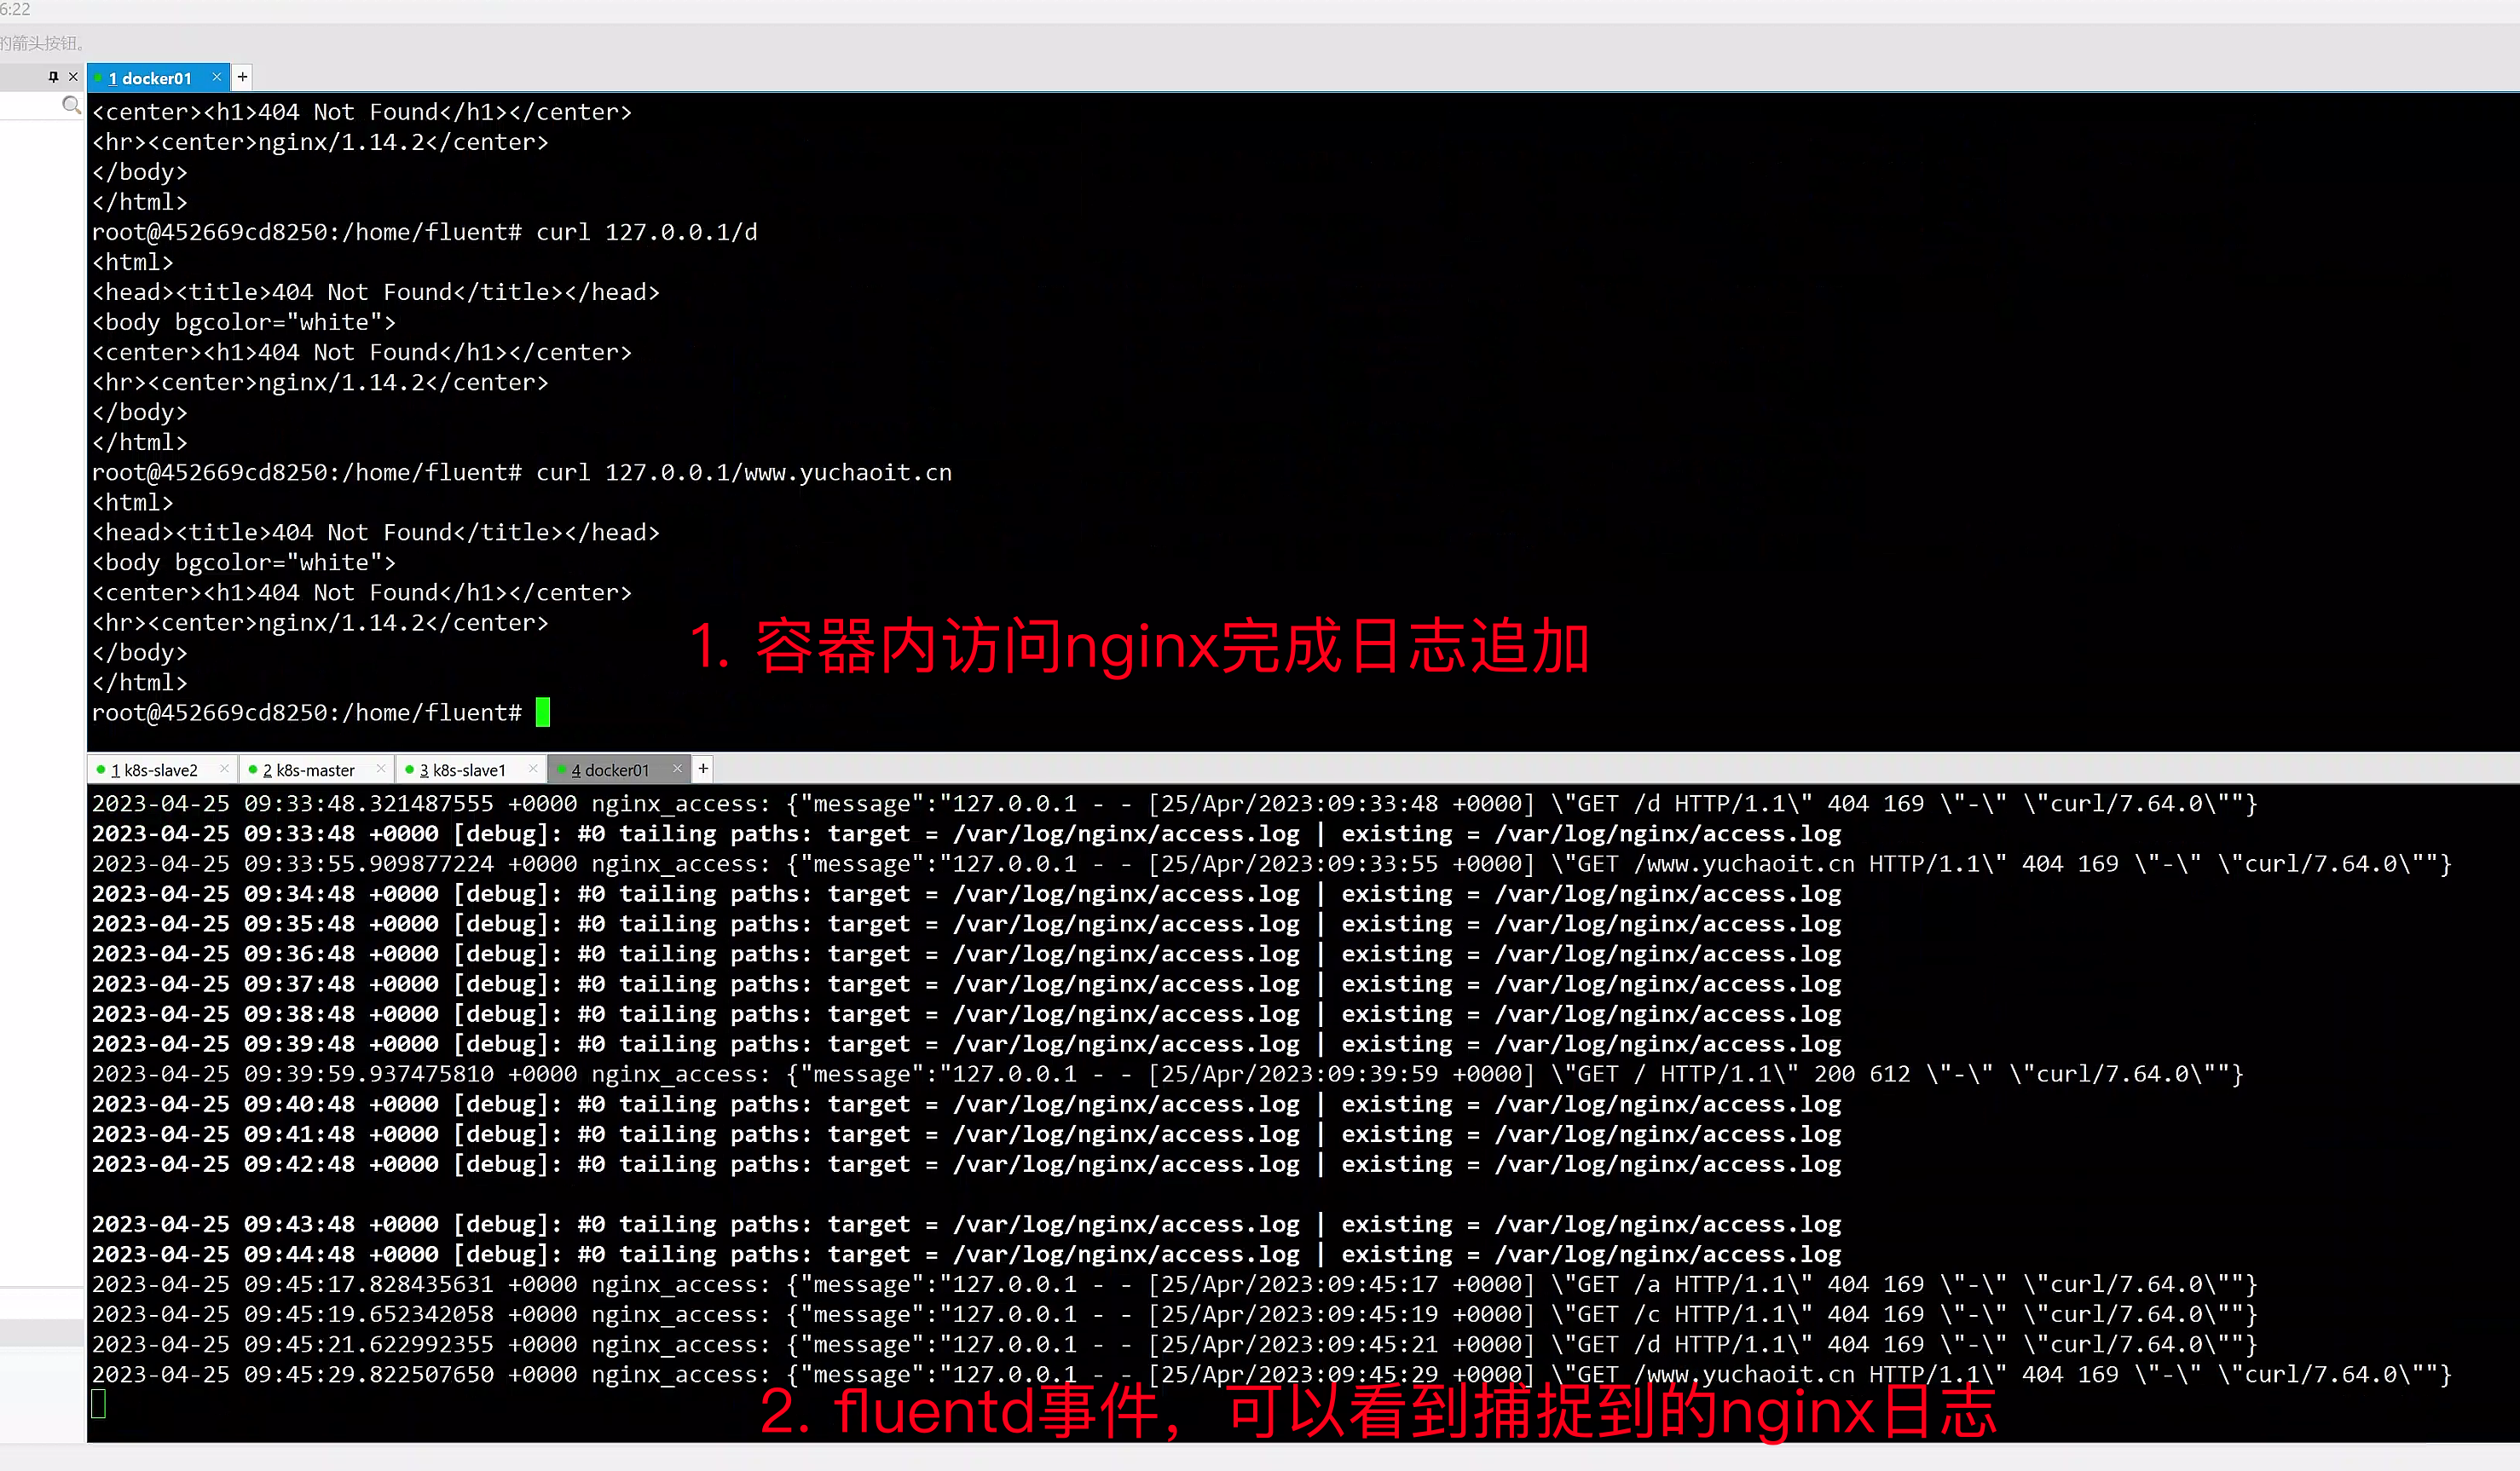Select the lower '4 docker01' tab
This screenshot has width=2520, height=1471.
[x=610, y=770]
